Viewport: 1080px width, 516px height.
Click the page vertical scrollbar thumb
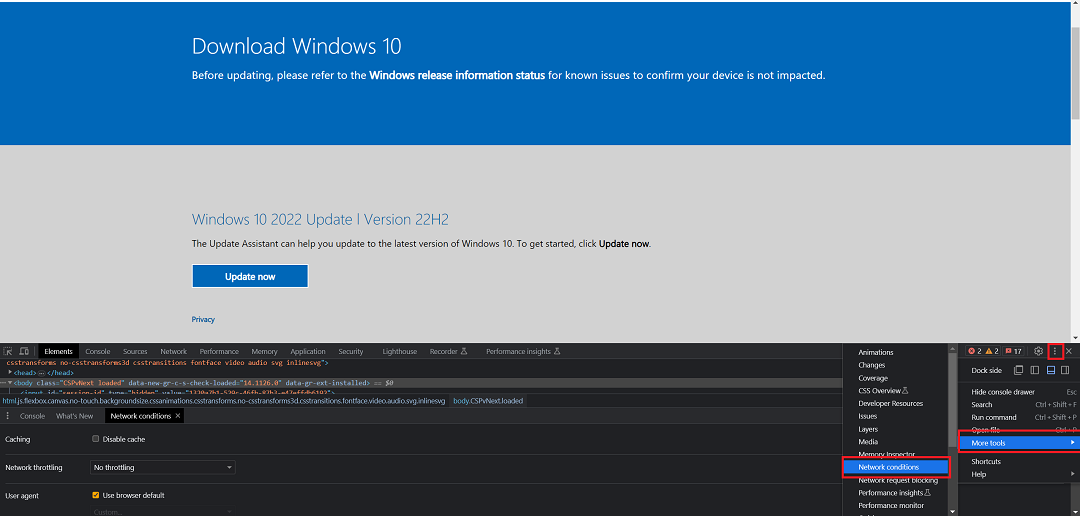(1075, 73)
